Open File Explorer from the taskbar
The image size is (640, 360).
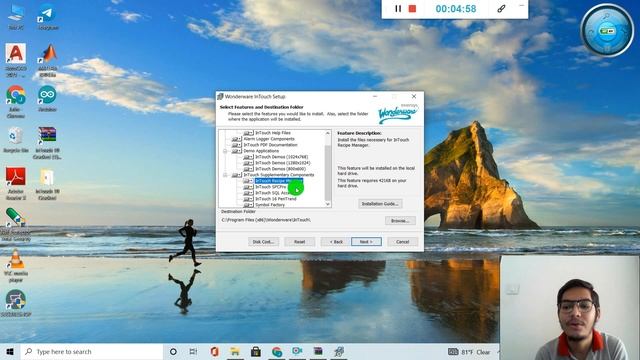[x=235, y=351]
